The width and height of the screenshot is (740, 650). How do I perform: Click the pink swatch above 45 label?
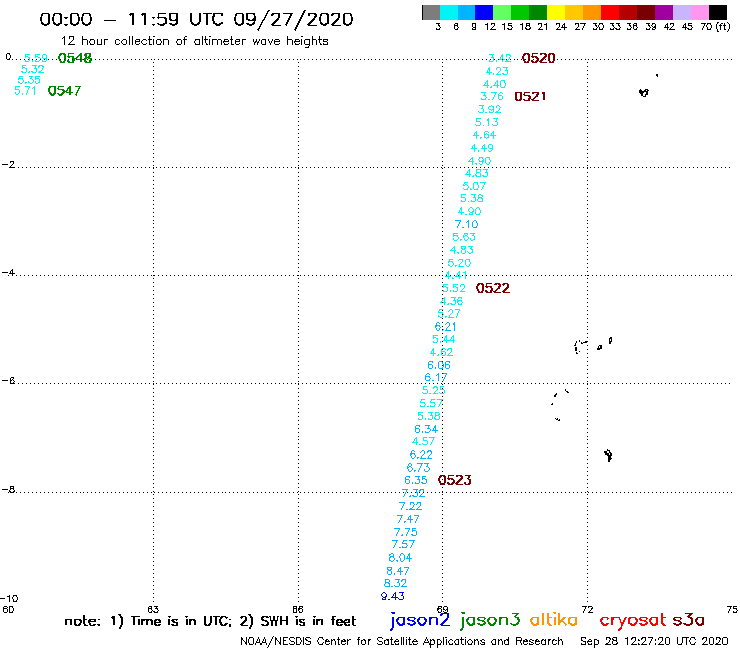[699, 12]
